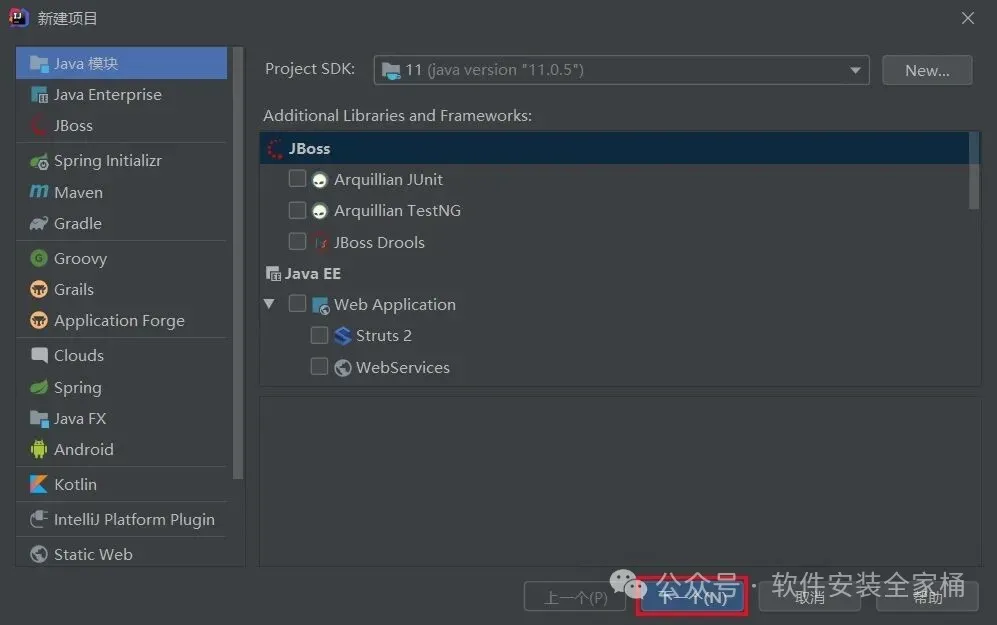
Task: Click the IntelliJ Platform Plugin label
Action: coord(134,520)
